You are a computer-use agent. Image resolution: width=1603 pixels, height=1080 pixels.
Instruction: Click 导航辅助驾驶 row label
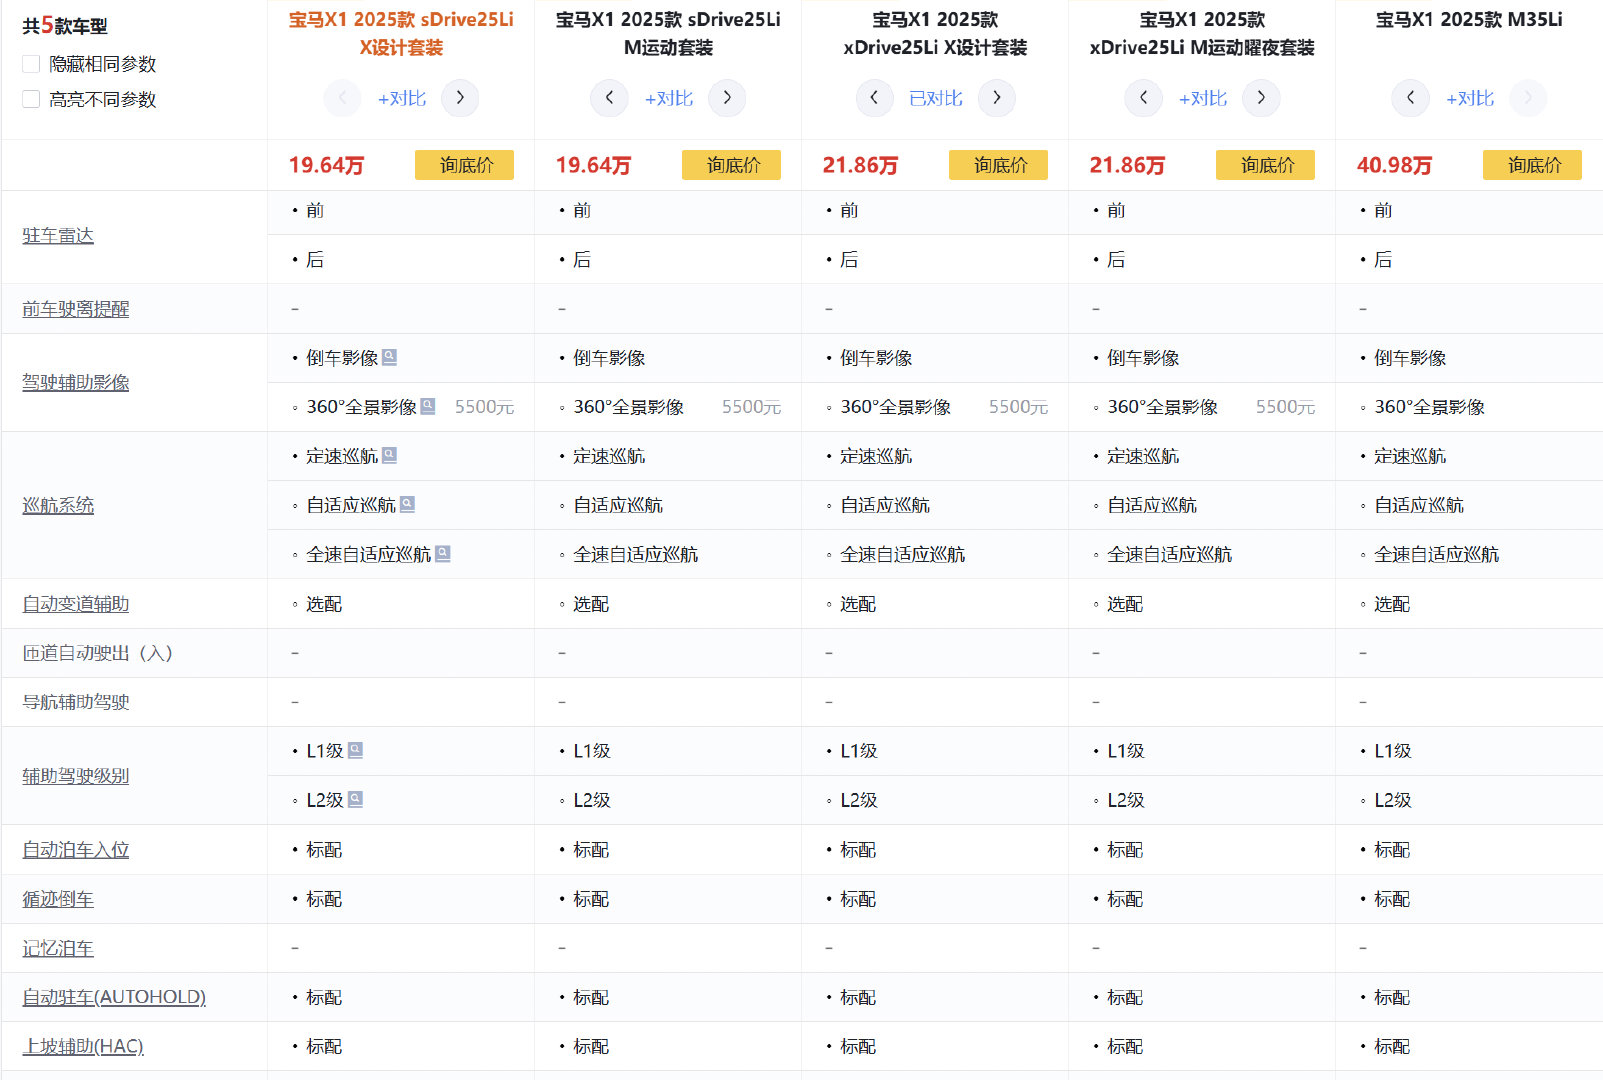click(x=76, y=702)
